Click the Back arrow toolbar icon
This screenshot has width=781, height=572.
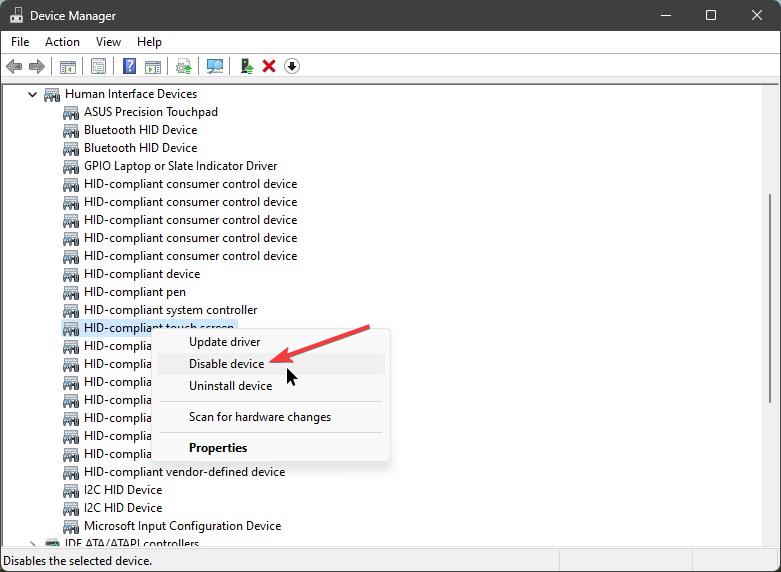tap(14, 66)
